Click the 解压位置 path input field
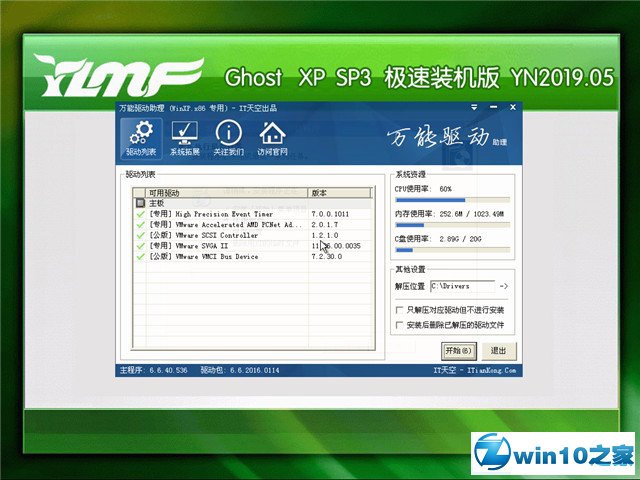 pos(462,286)
